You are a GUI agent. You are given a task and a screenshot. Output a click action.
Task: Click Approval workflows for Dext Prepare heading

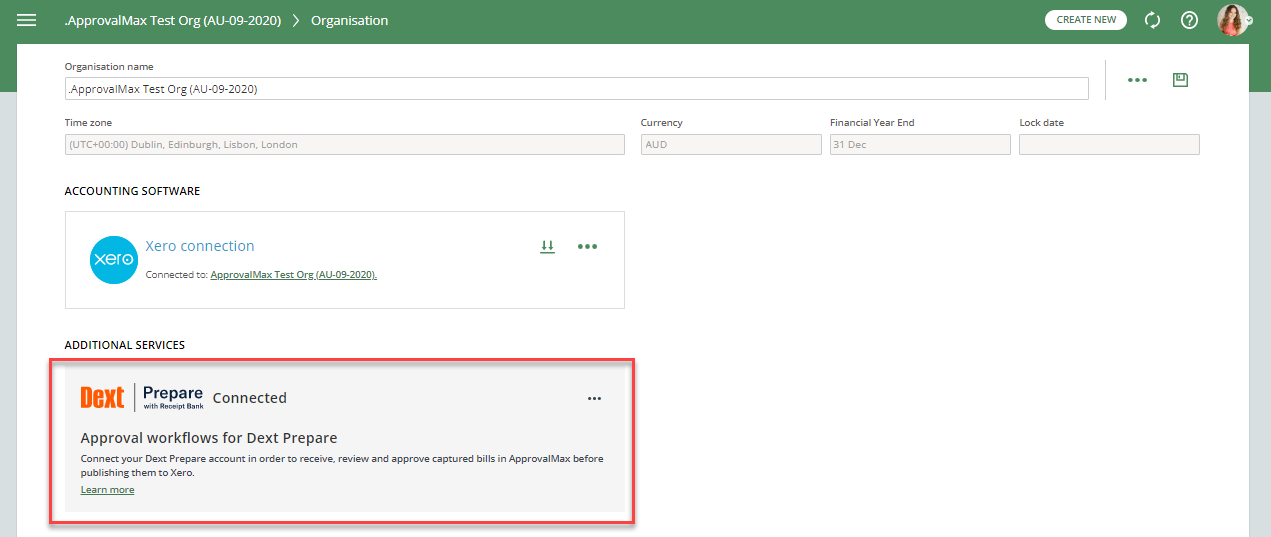[x=209, y=438]
